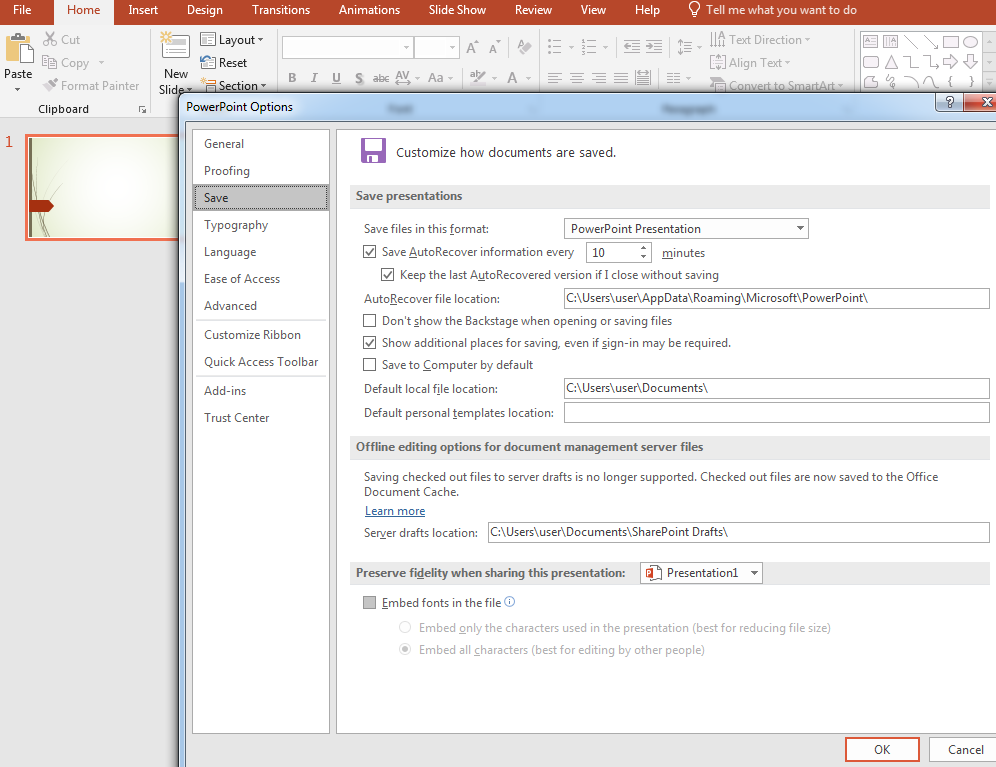
Task: Apply Strikethrough formatting
Action: tap(380, 78)
